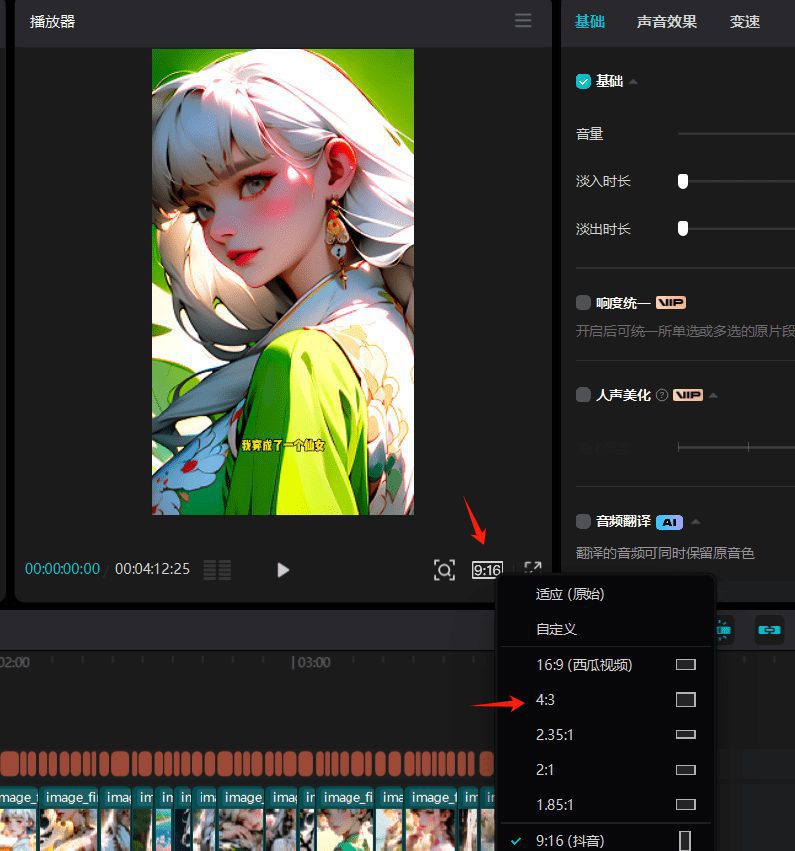Switch to the 变速 tab
The height and width of the screenshot is (851, 795).
[745, 22]
